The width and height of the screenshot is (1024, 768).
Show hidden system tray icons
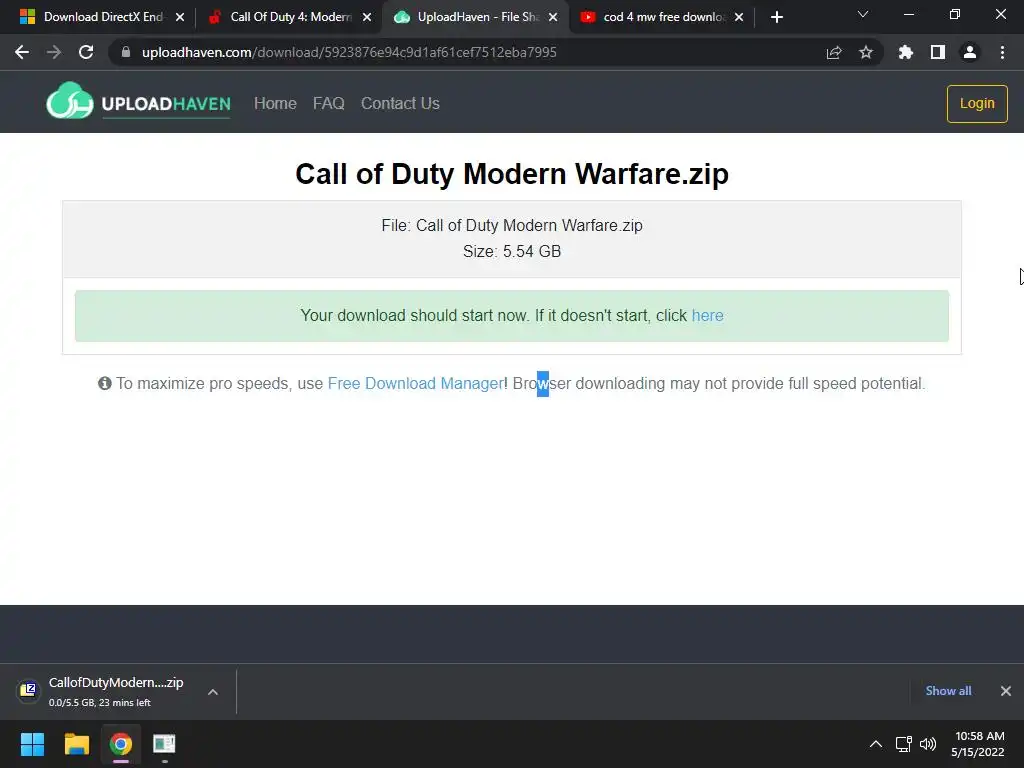(876, 744)
